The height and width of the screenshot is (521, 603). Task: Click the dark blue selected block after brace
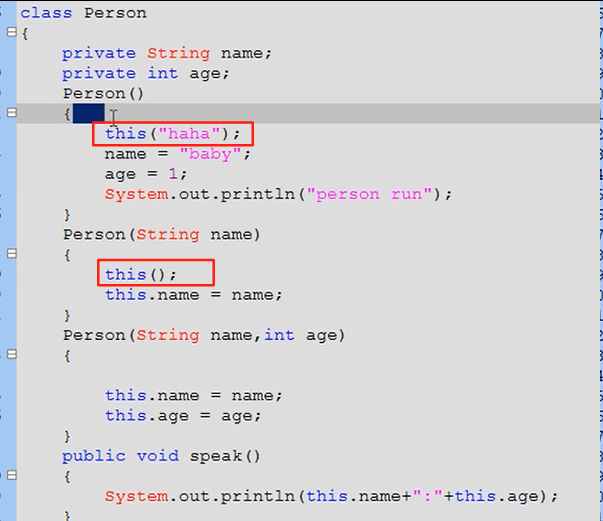[88, 113]
